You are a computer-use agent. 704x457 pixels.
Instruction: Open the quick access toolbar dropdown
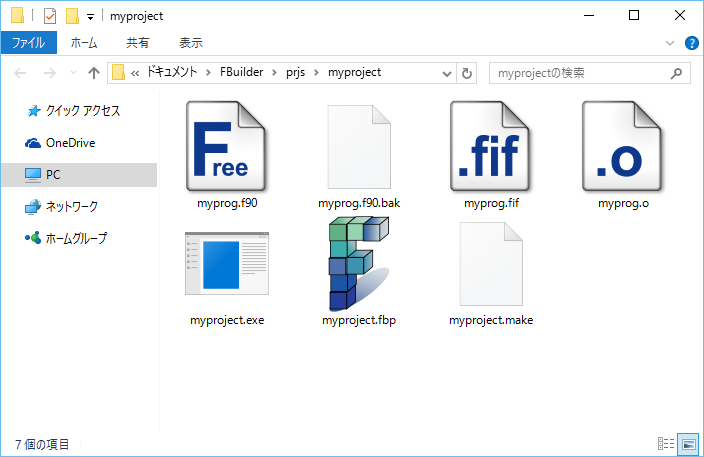point(90,17)
